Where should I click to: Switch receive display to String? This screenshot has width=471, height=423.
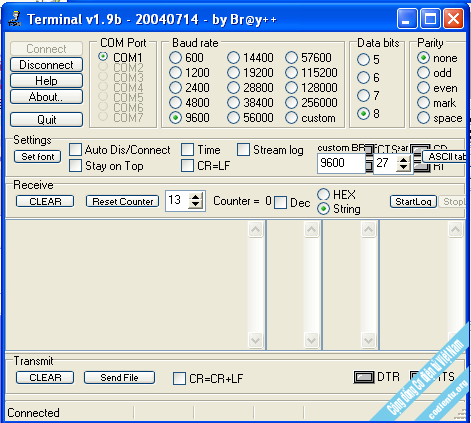click(323, 209)
